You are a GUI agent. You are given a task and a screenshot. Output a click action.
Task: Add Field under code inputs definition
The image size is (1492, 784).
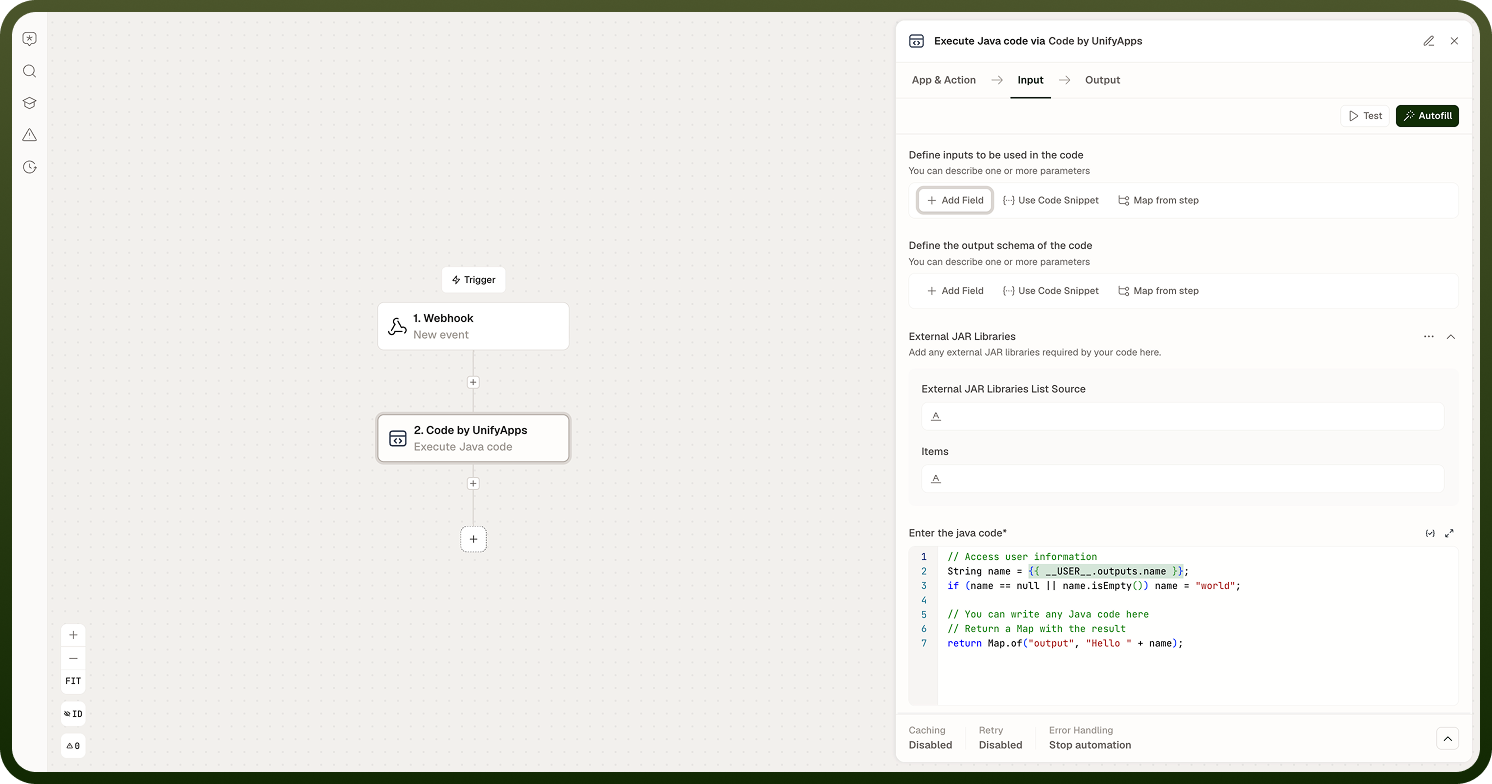pos(955,200)
